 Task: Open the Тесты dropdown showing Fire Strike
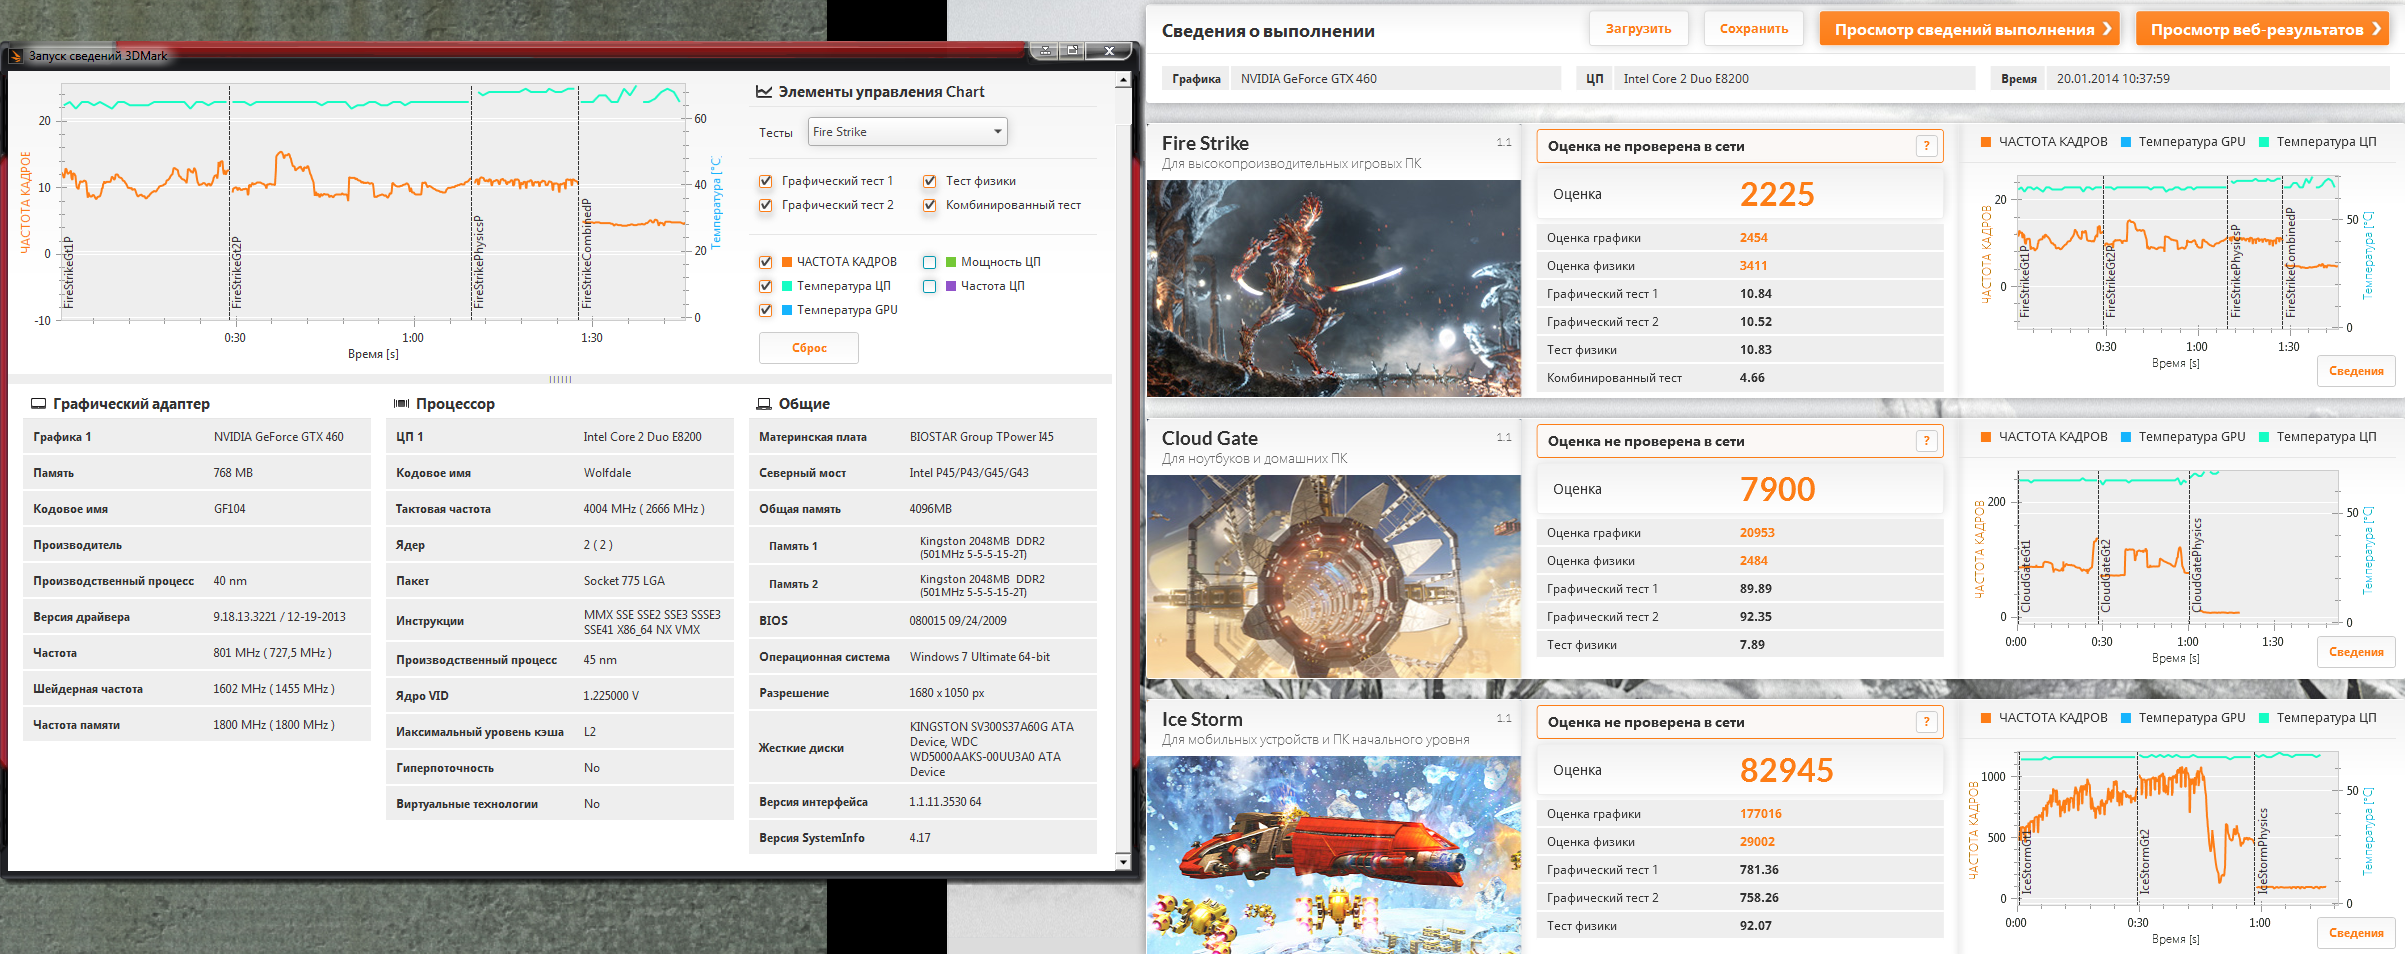click(x=907, y=132)
